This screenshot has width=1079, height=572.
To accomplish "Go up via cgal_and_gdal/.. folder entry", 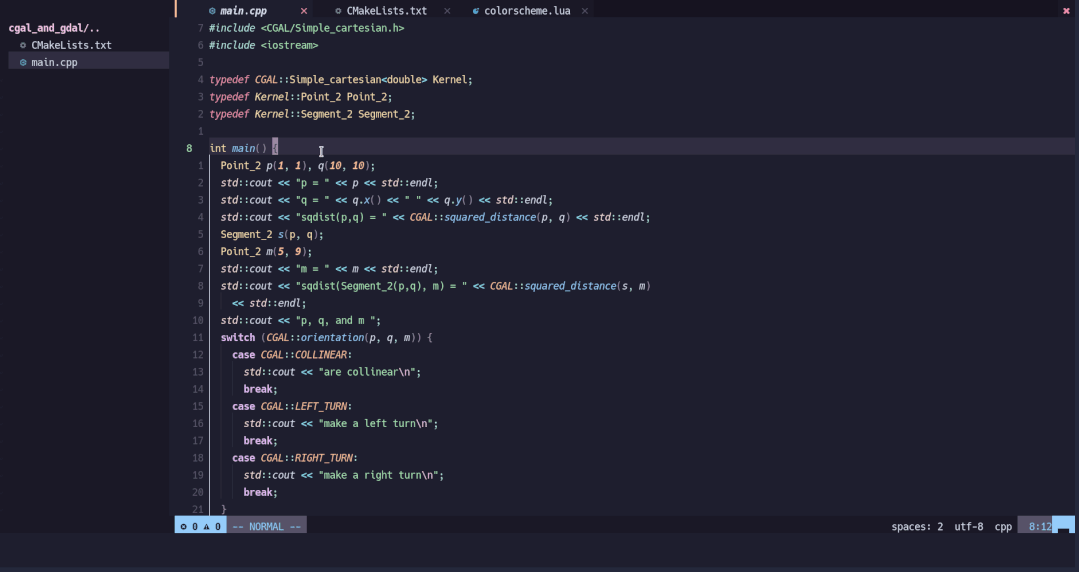I will (x=54, y=28).
